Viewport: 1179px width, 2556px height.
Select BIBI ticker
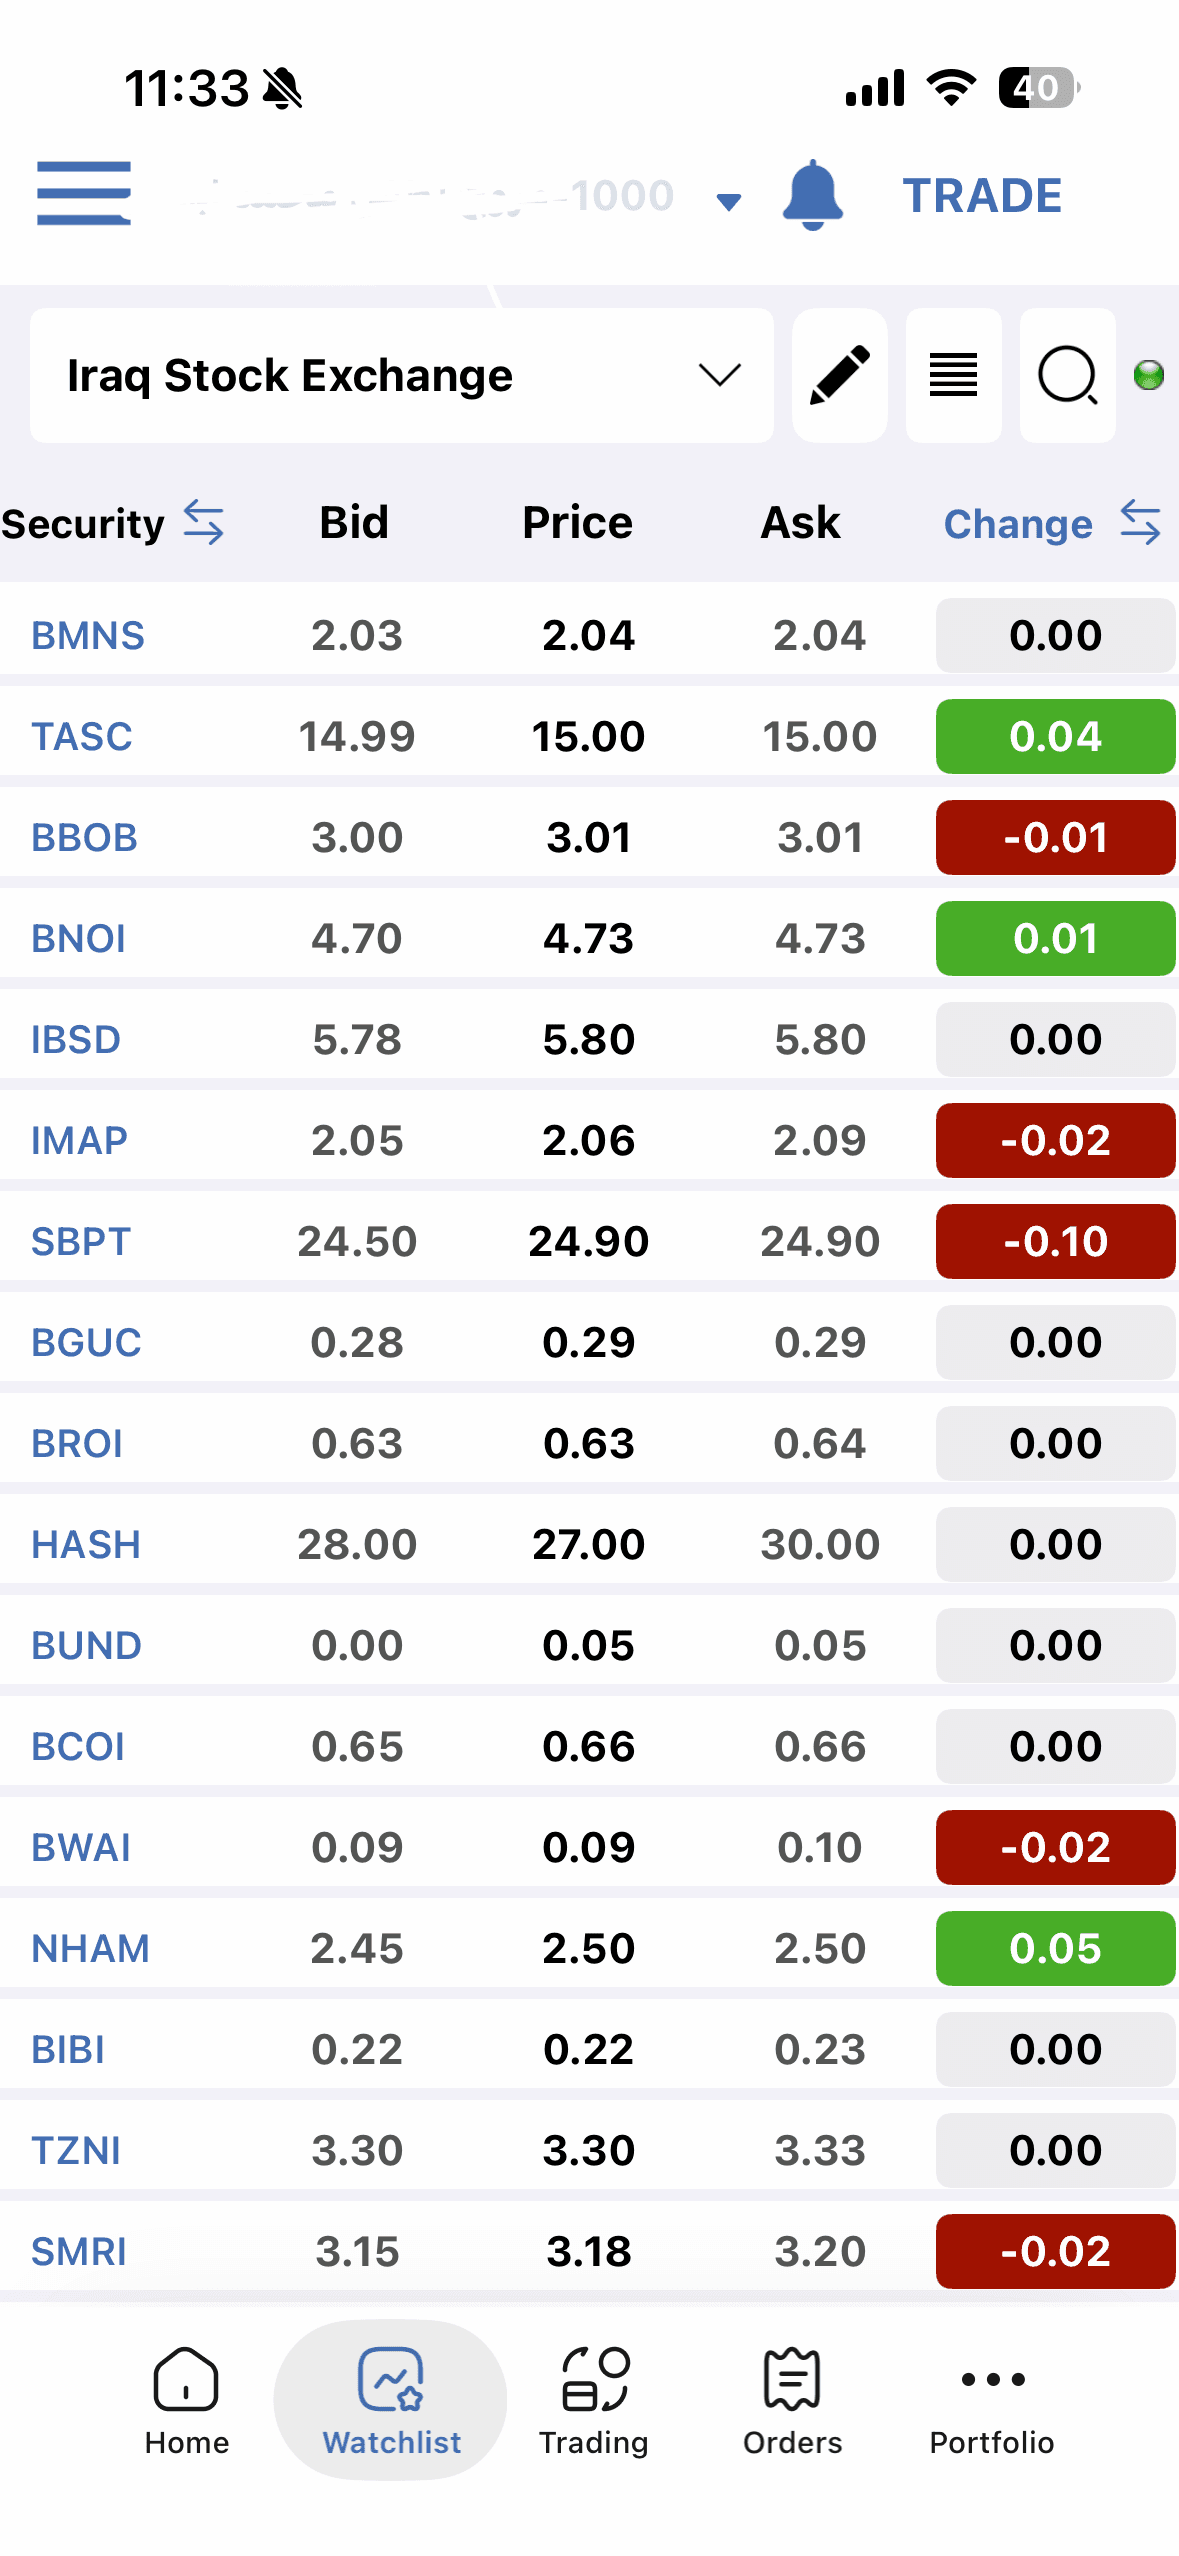pyautogui.click(x=68, y=2049)
